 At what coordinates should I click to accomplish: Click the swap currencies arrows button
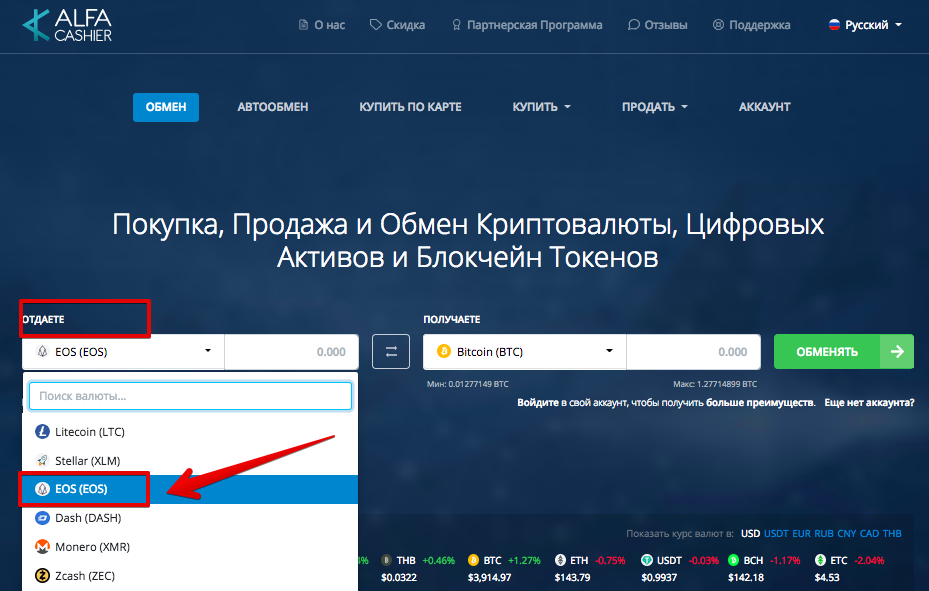(x=391, y=352)
